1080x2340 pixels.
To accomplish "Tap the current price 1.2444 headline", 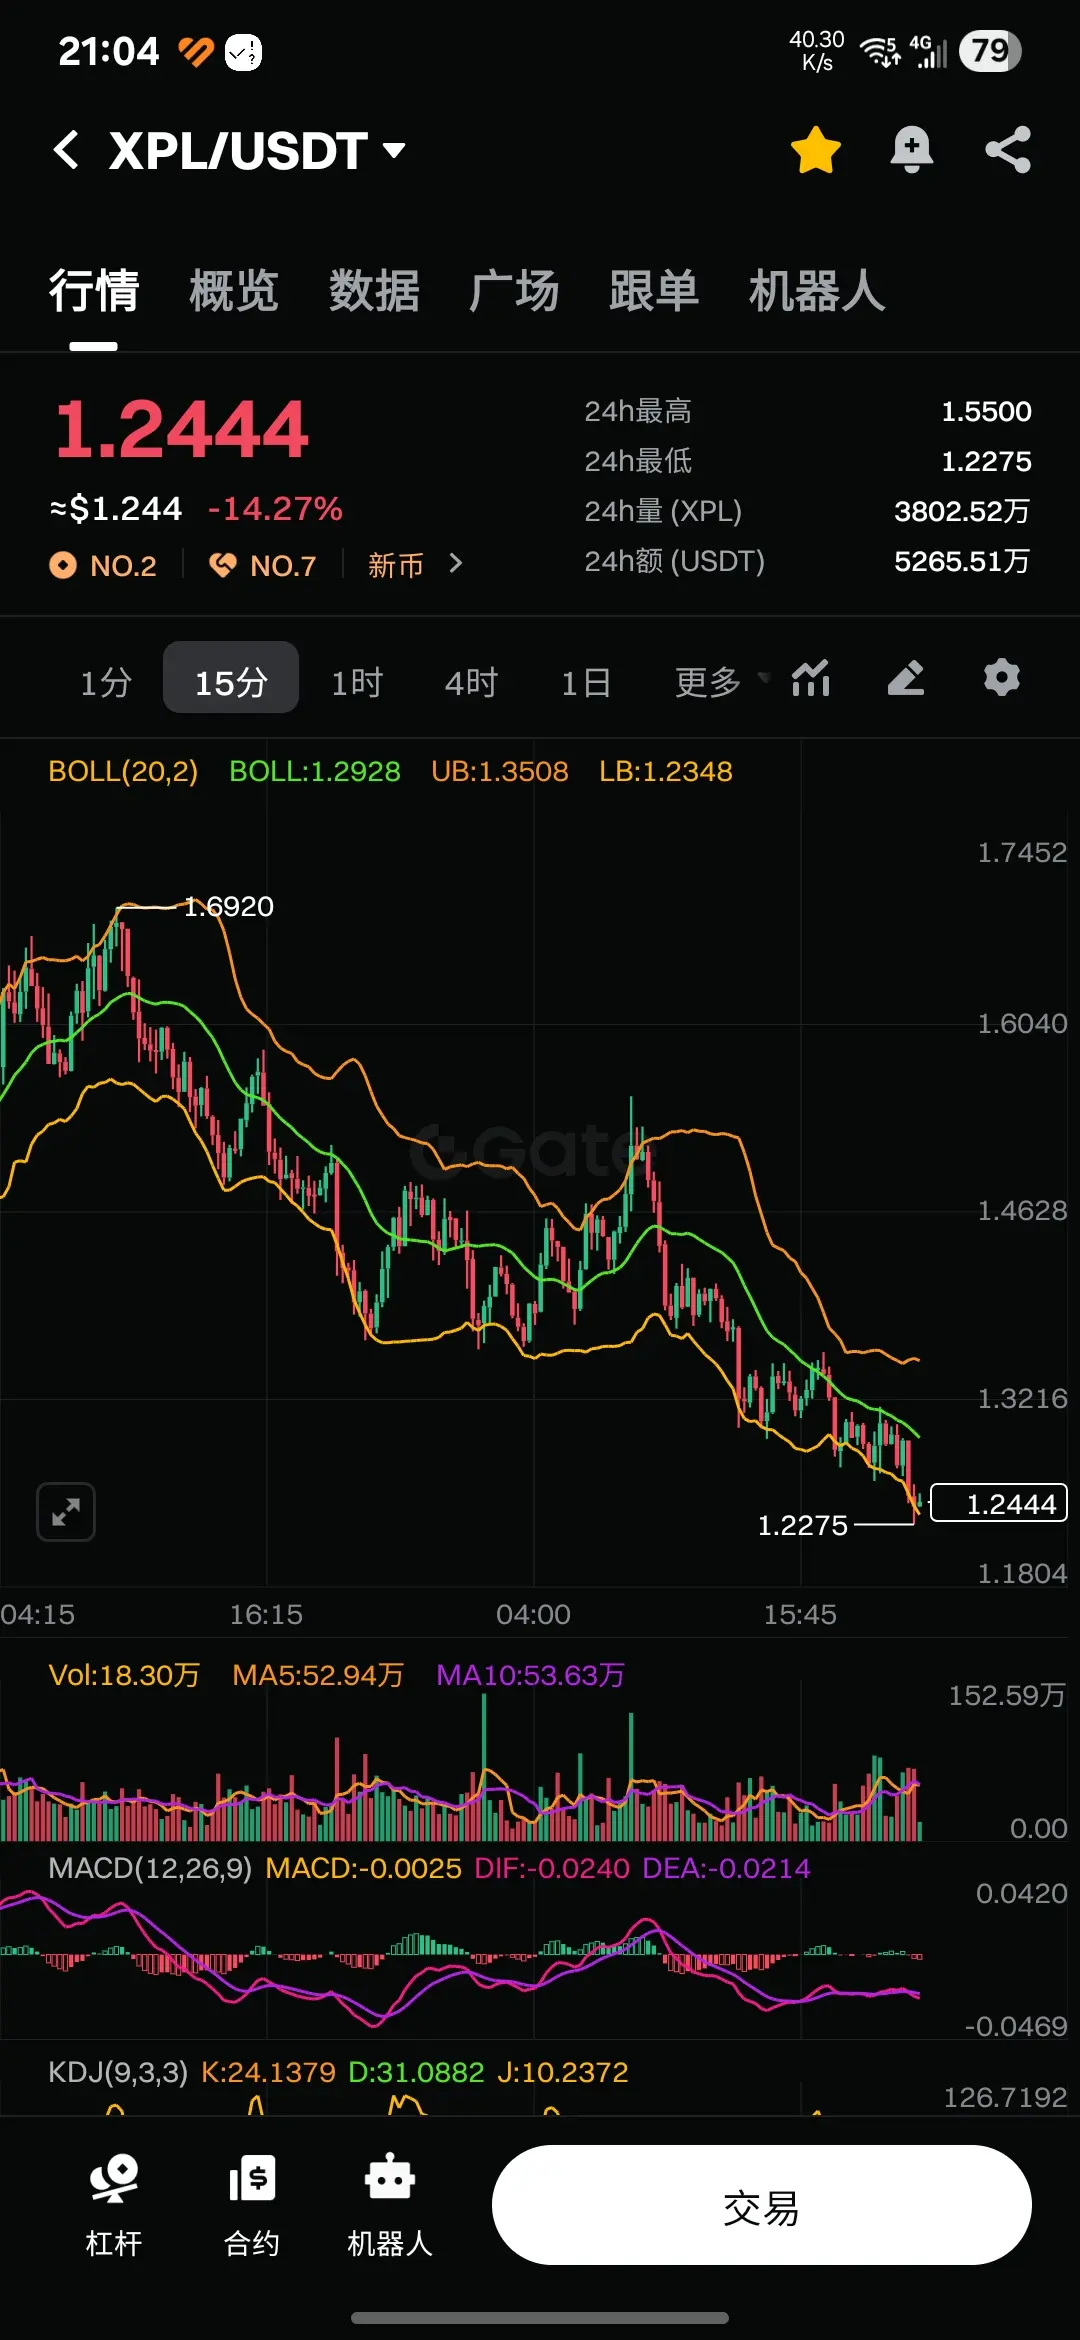I will coord(181,429).
